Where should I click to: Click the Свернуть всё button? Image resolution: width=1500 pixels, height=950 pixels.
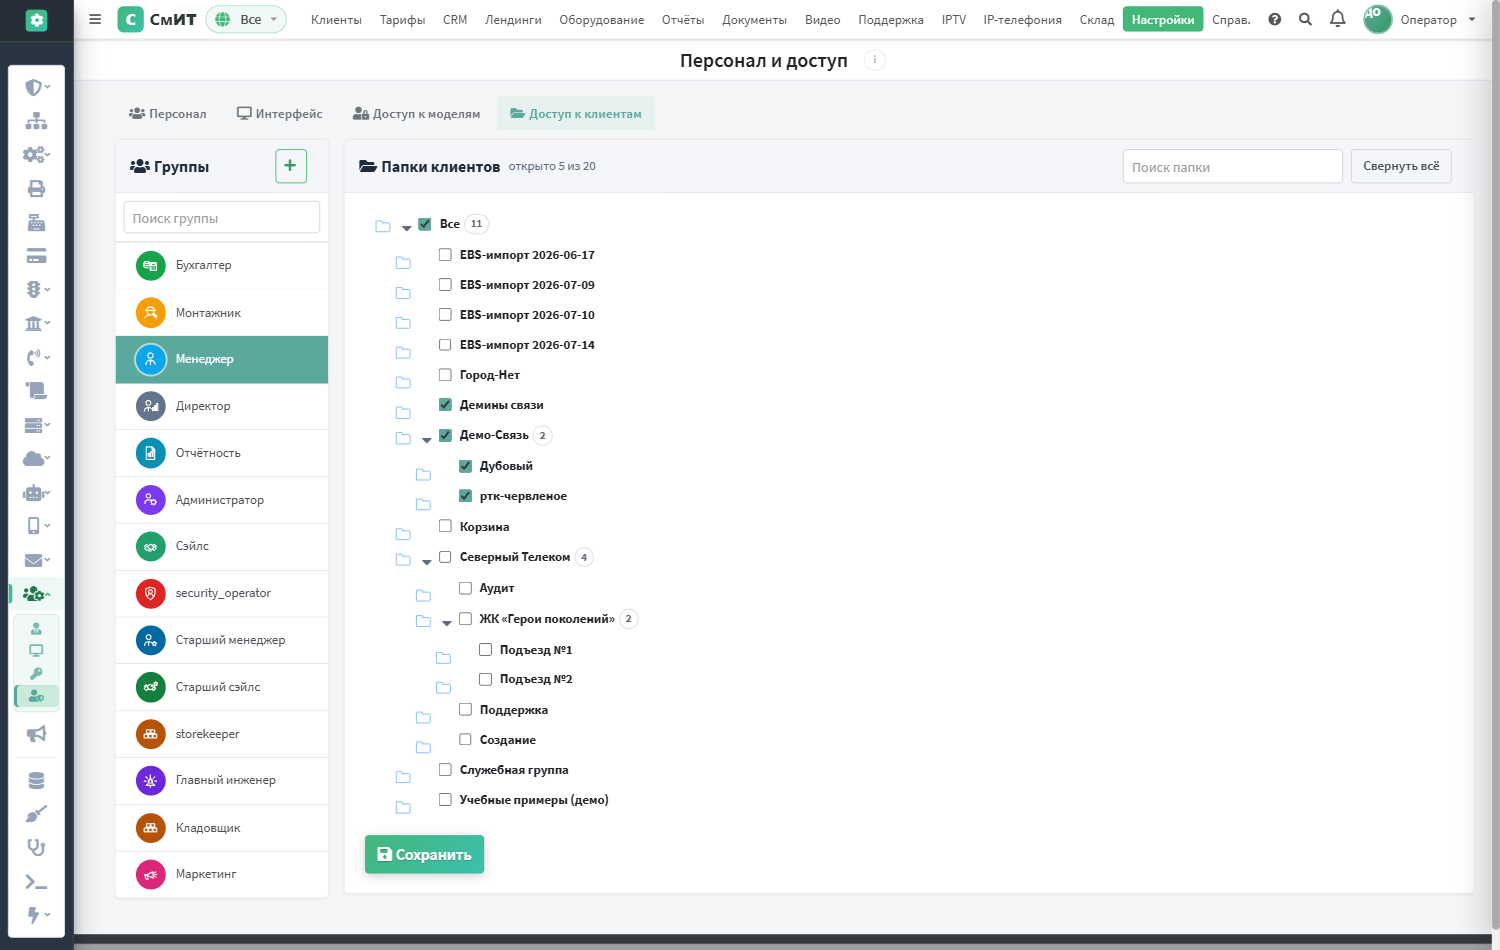pos(1401,166)
